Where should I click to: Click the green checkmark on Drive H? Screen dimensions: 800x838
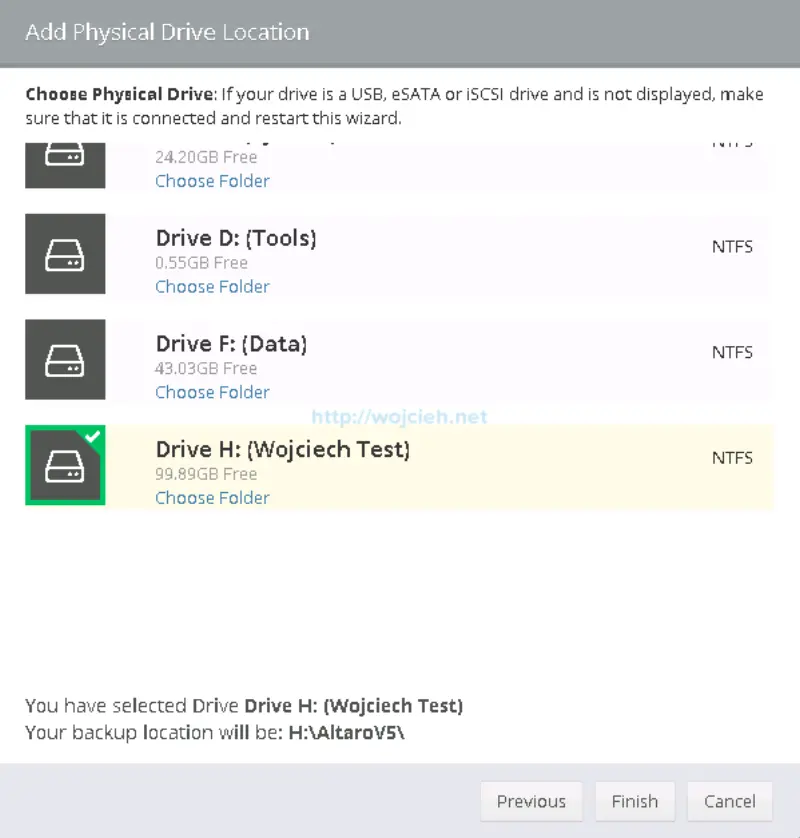(x=95, y=435)
